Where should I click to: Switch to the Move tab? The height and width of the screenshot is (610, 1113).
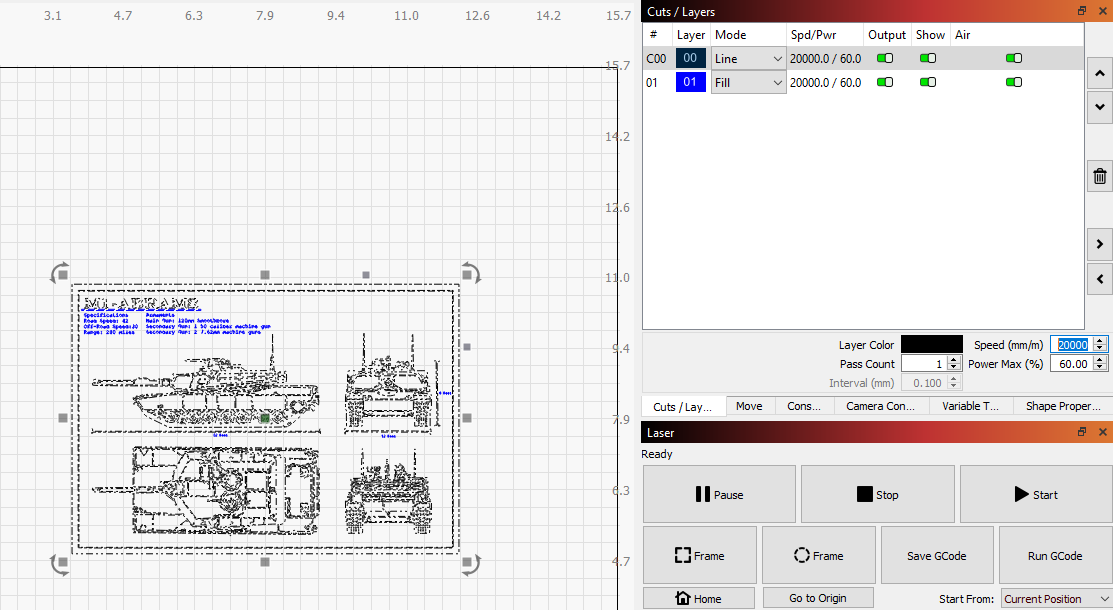(748, 406)
